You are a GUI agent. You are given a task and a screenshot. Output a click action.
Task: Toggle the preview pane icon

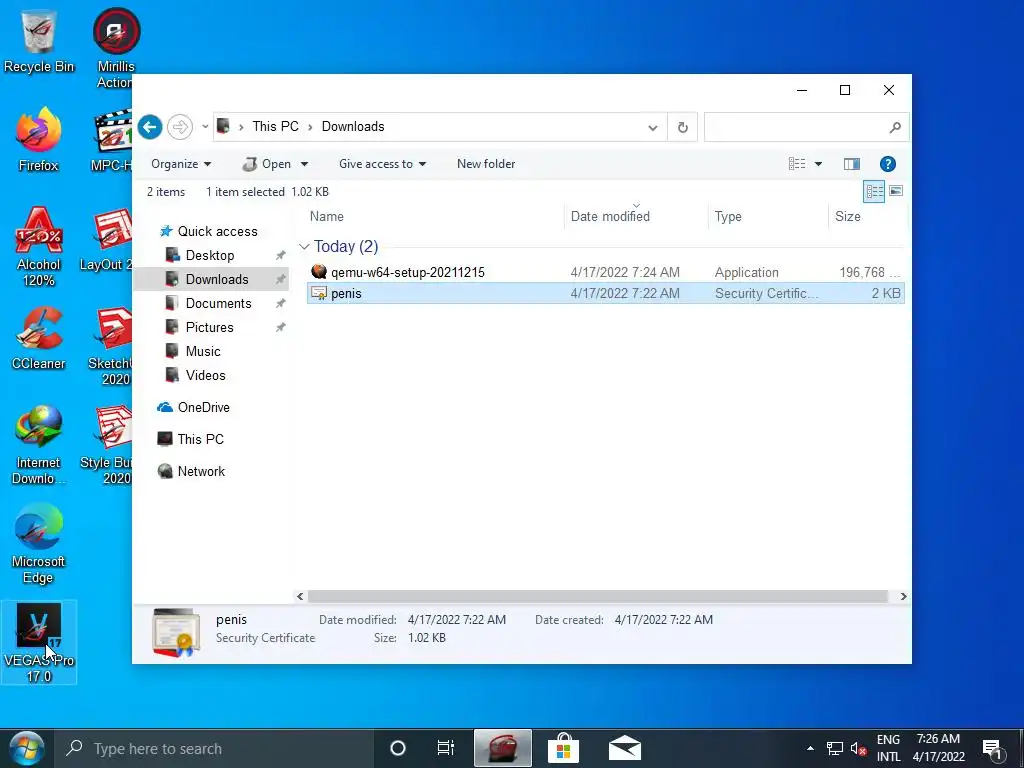click(852, 164)
